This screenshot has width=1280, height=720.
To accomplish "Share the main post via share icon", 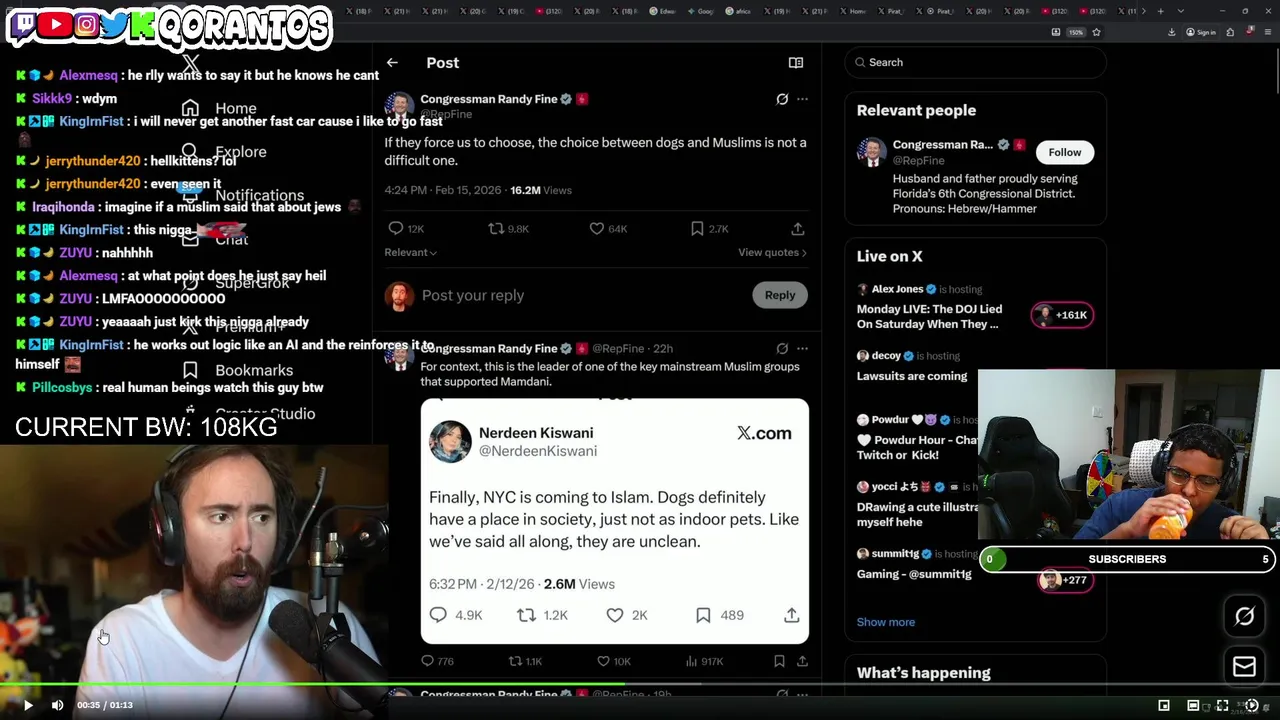I will 797,229.
